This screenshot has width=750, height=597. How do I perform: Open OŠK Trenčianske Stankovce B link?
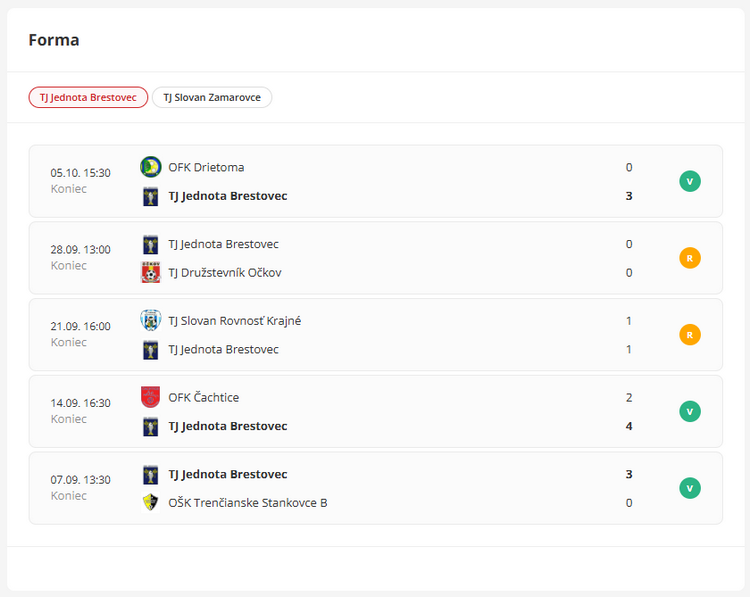(x=247, y=502)
